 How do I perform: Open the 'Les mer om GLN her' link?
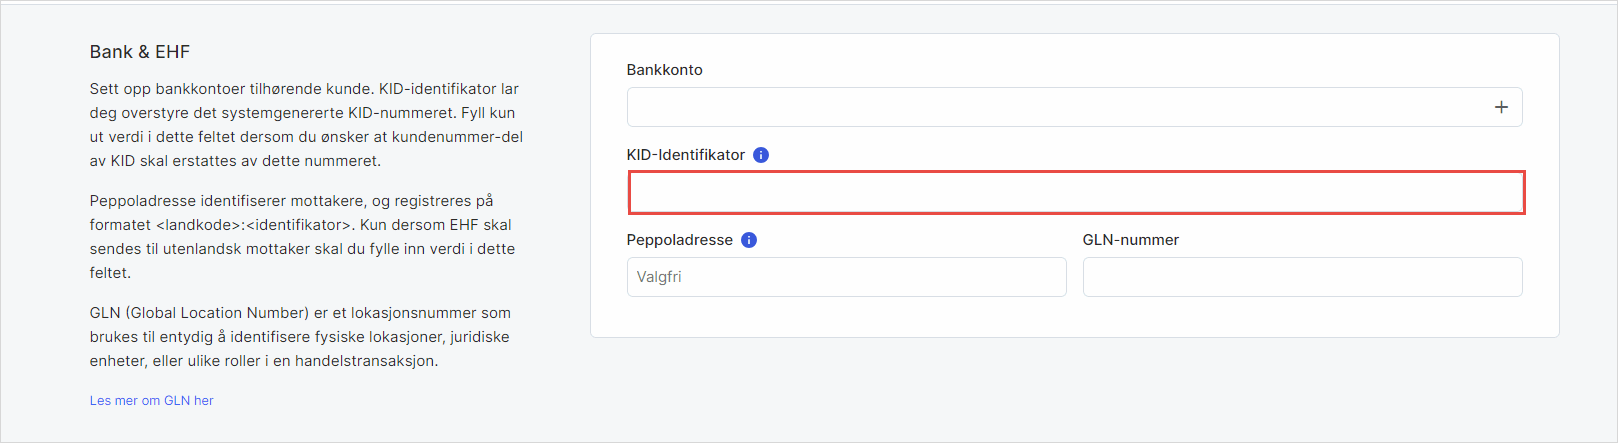coord(152,400)
